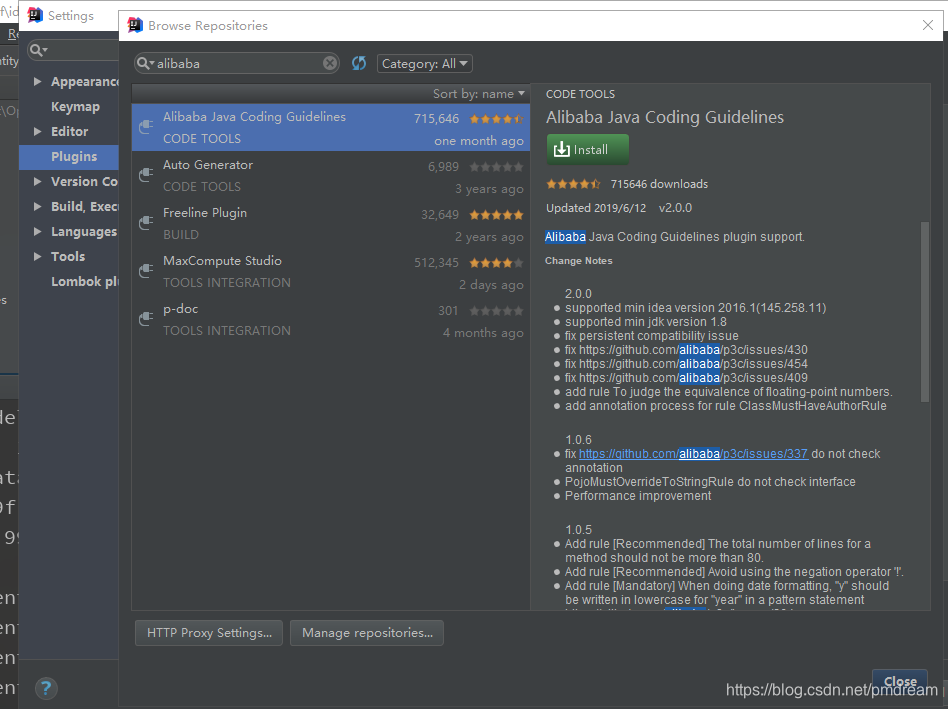948x709 pixels.
Task: Open HTTP Proxy Settings
Action: (x=209, y=633)
